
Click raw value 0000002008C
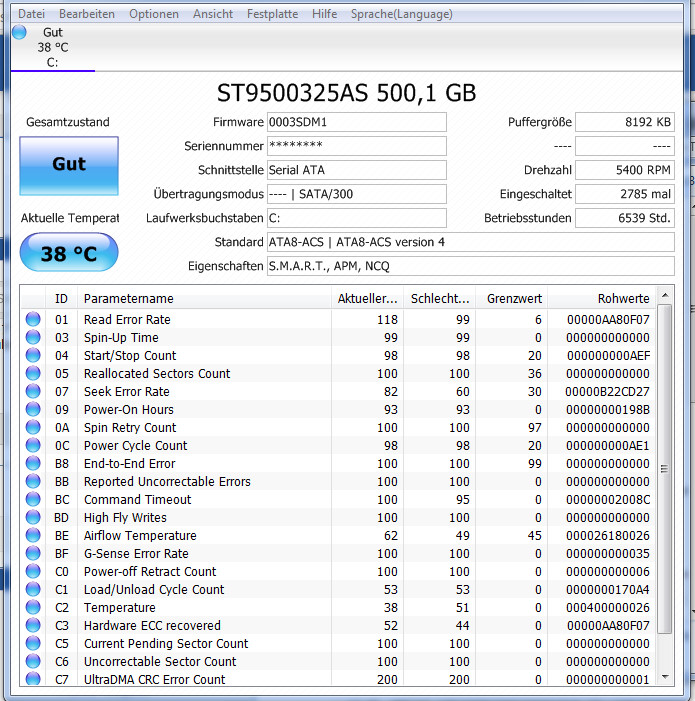click(607, 499)
